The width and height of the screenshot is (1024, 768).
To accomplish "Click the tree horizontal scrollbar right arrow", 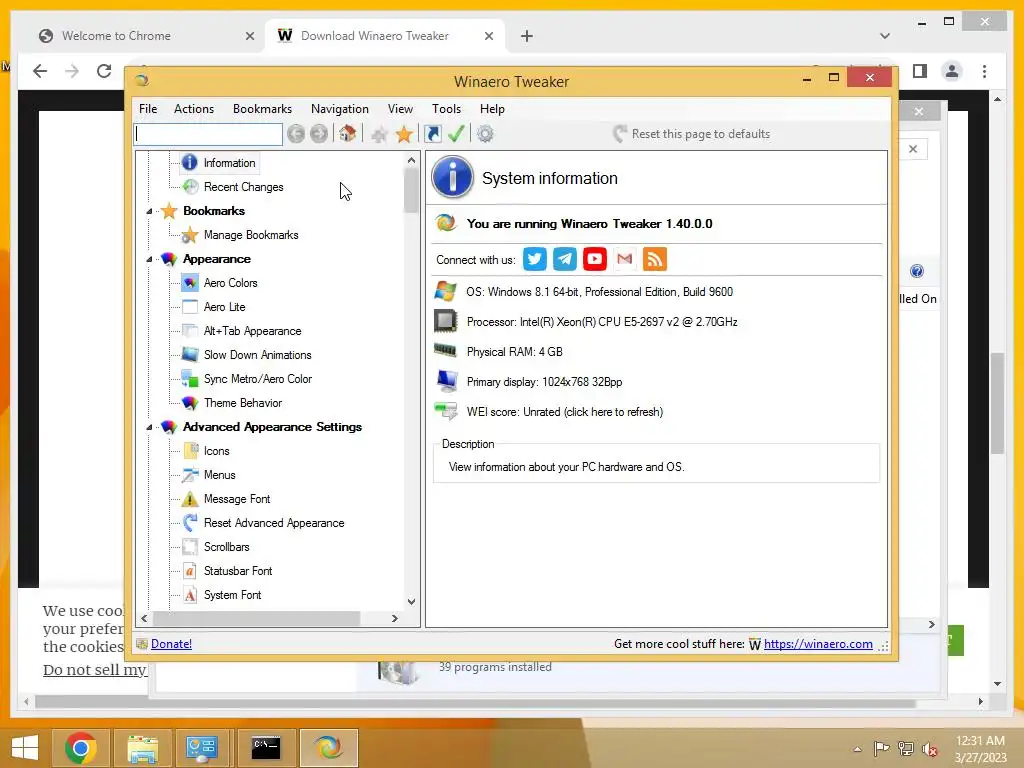I will (x=394, y=618).
